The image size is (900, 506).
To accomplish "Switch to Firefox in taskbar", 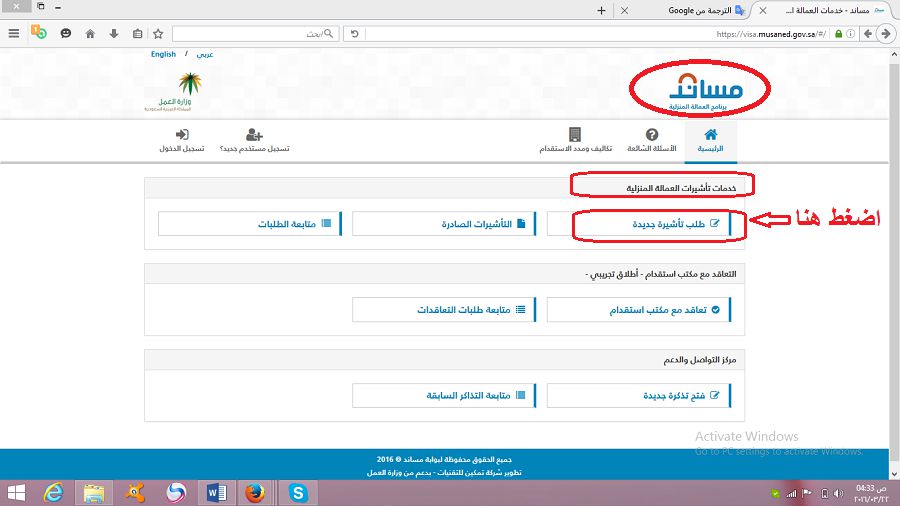I will click(x=255, y=493).
